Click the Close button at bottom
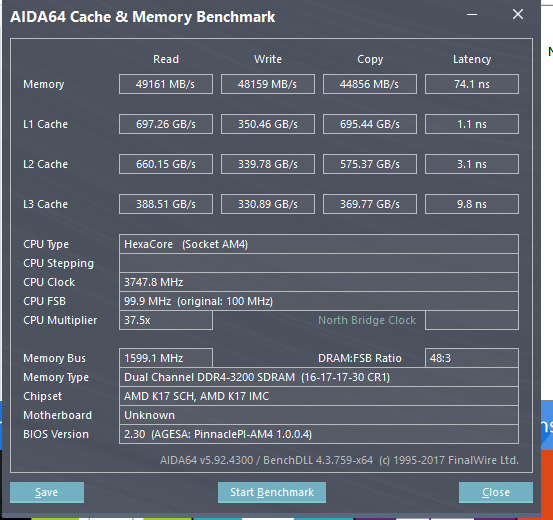This screenshot has height=520, width=553. click(496, 492)
